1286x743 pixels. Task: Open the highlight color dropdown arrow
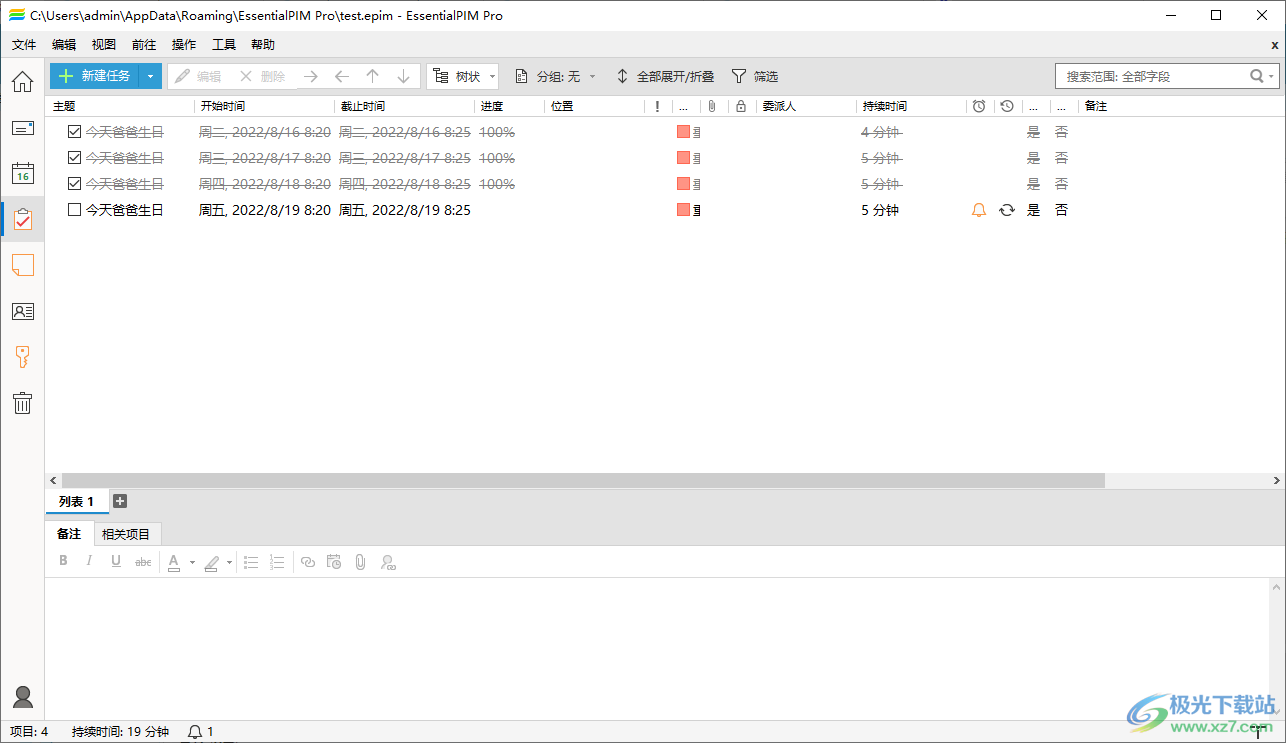pyautogui.click(x=229, y=563)
